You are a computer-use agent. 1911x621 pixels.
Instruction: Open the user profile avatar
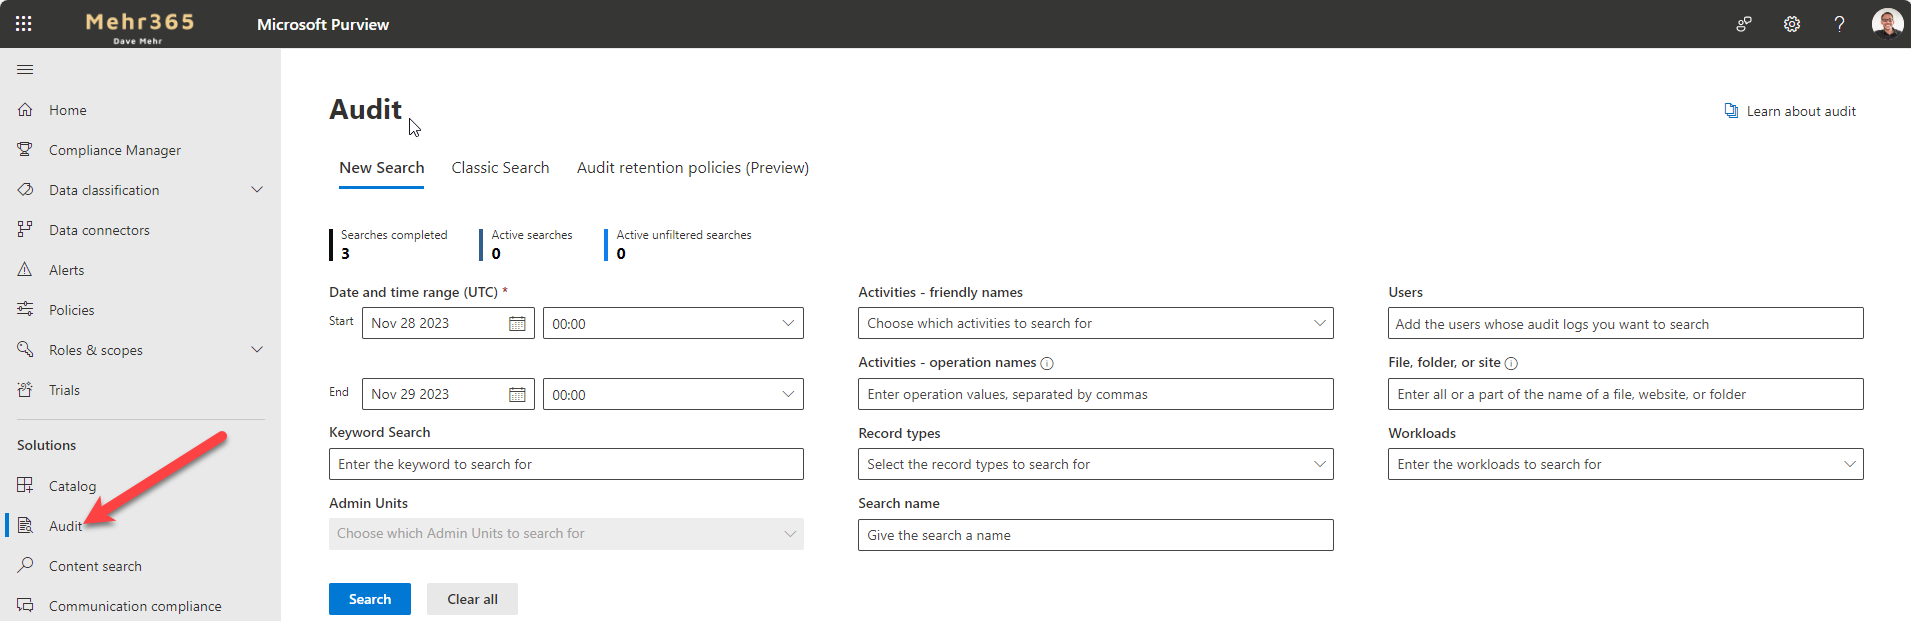click(1886, 24)
